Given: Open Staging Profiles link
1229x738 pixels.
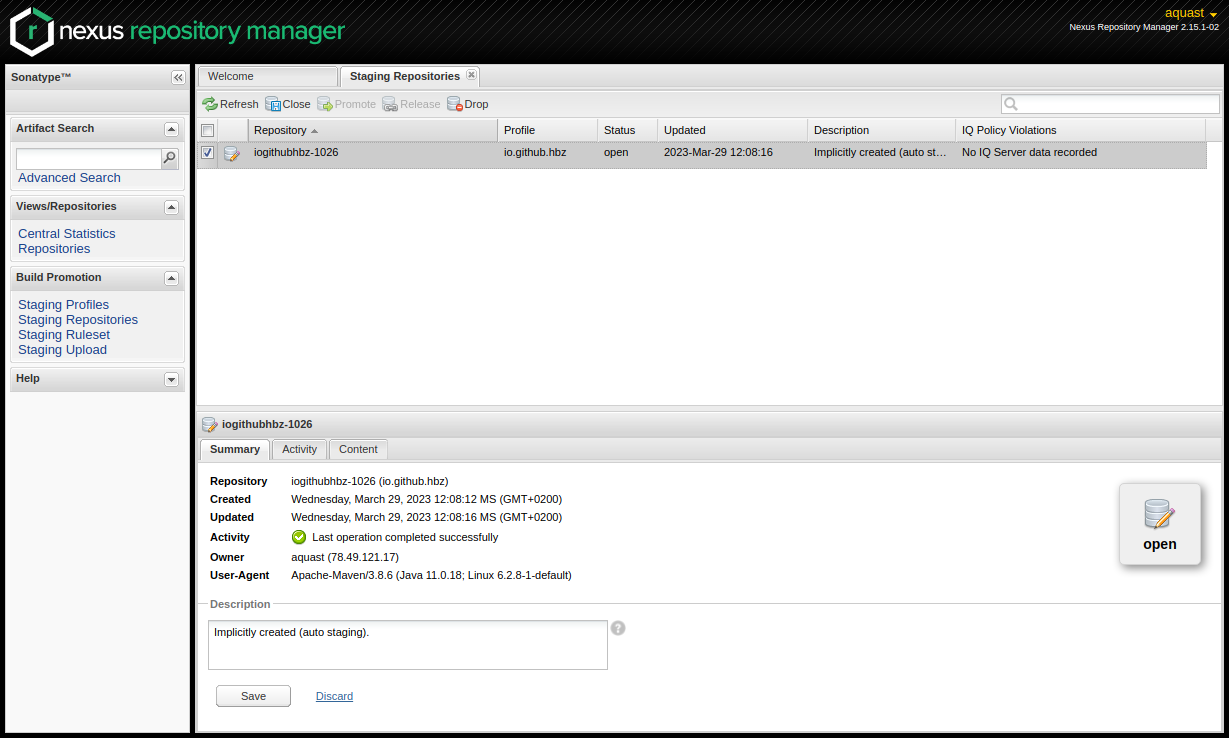Looking at the screenshot, I should [63, 305].
